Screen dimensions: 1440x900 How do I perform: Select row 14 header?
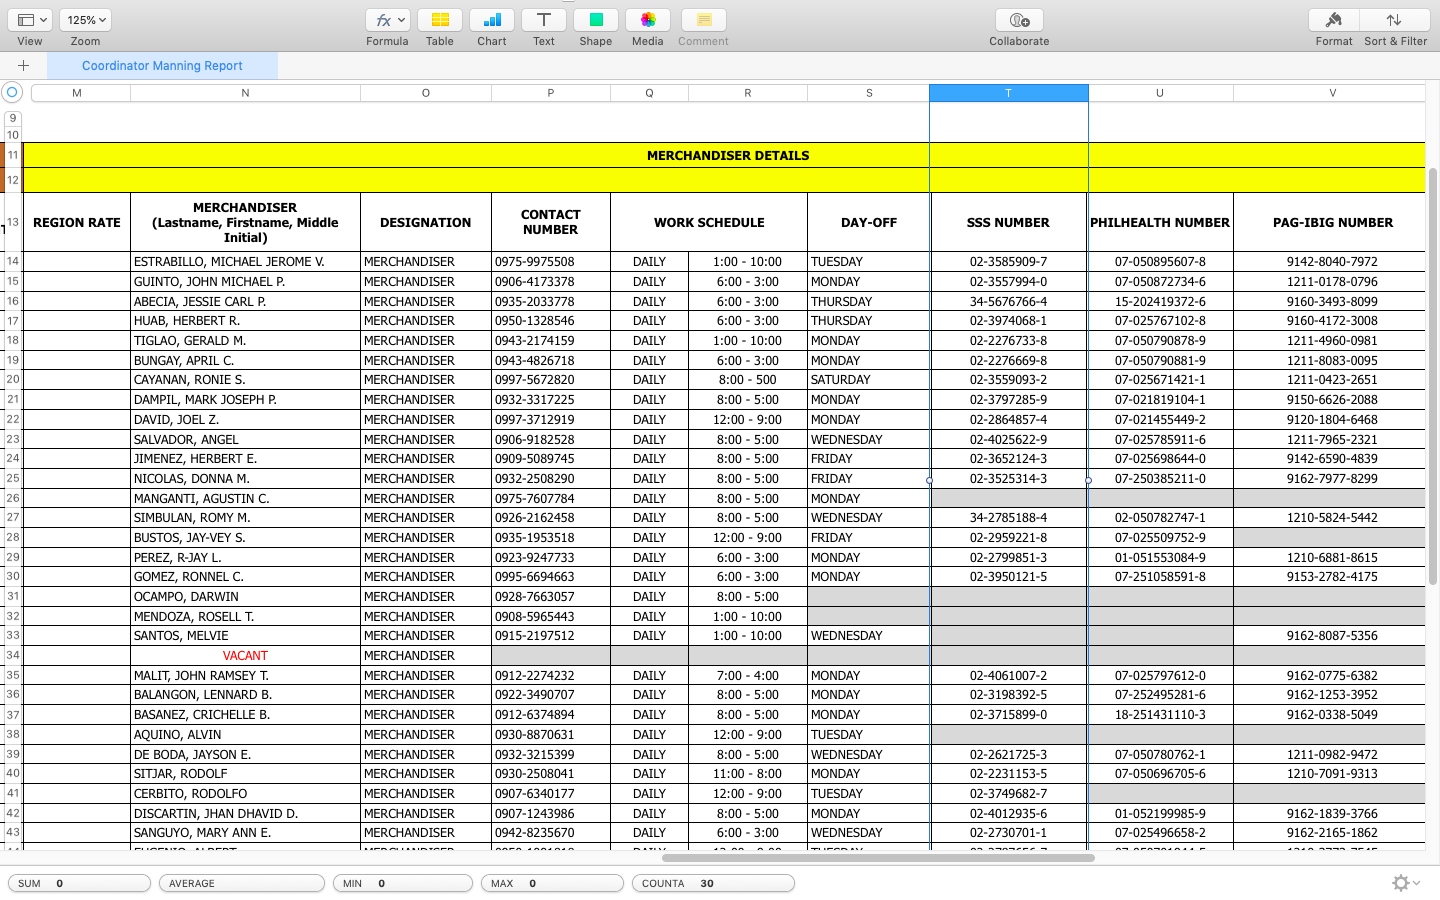click(13, 262)
